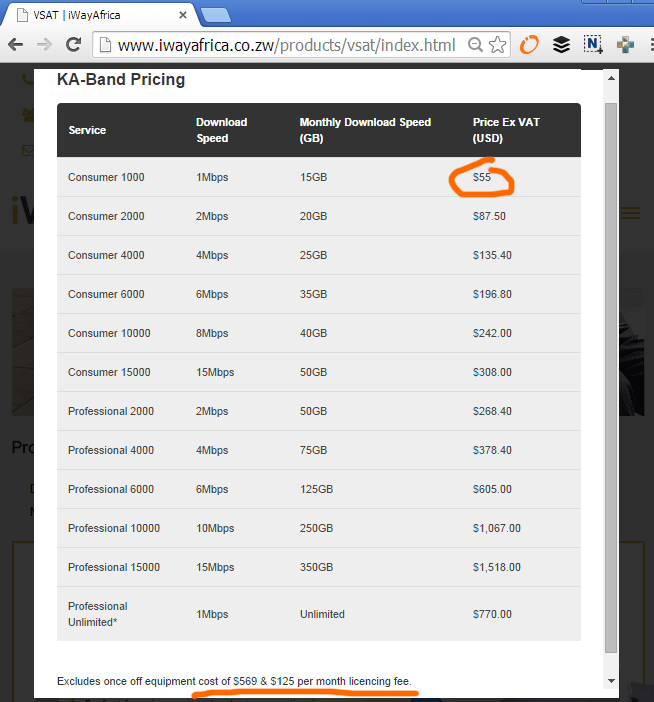
Task: Click the 'Professional 10000' service cell
Action: [114, 528]
